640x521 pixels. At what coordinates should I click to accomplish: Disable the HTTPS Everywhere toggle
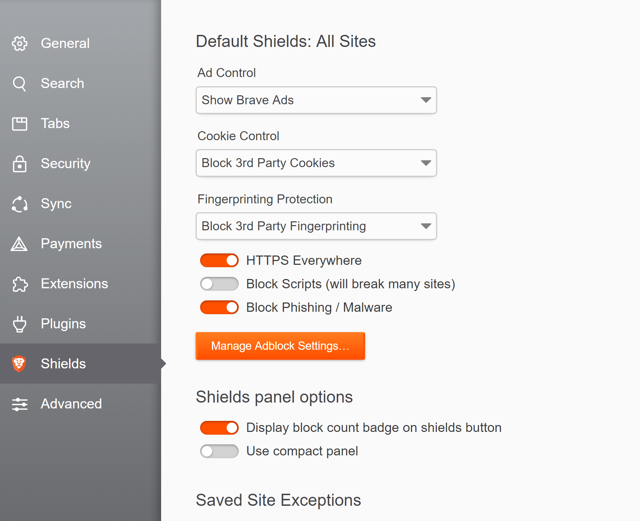coord(219,261)
